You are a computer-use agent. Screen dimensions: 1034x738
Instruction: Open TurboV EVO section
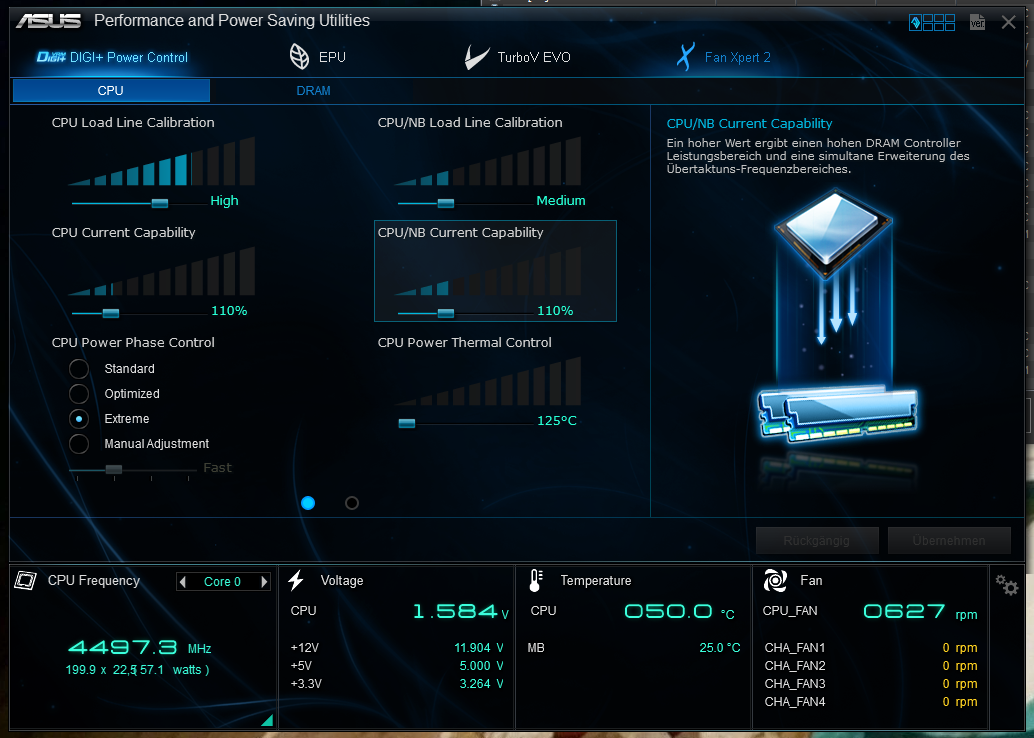click(518, 57)
